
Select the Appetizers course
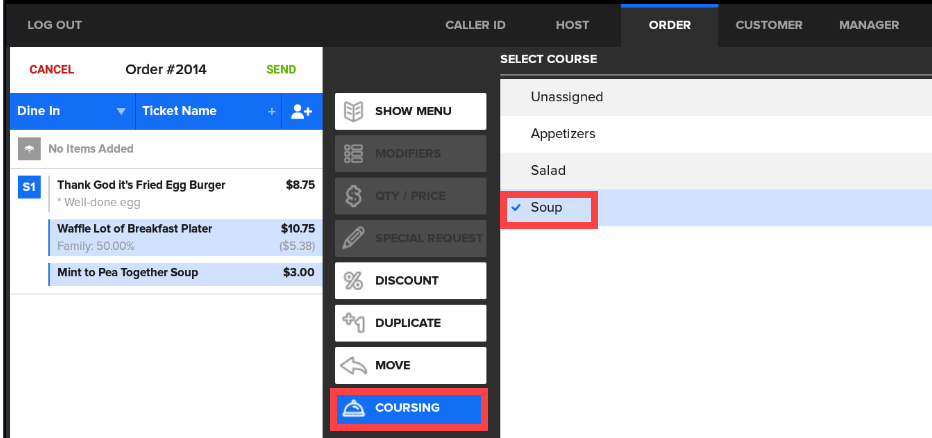click(563, 134)
